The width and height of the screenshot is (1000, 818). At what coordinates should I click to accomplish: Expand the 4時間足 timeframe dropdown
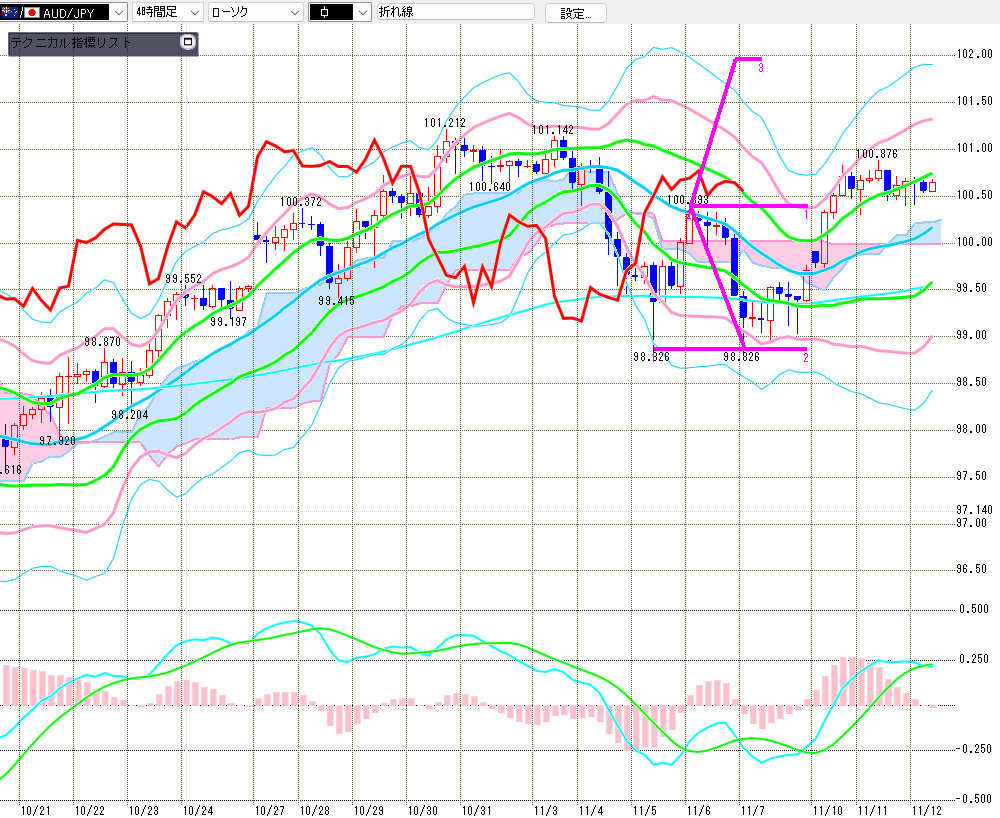click(192, 13)
